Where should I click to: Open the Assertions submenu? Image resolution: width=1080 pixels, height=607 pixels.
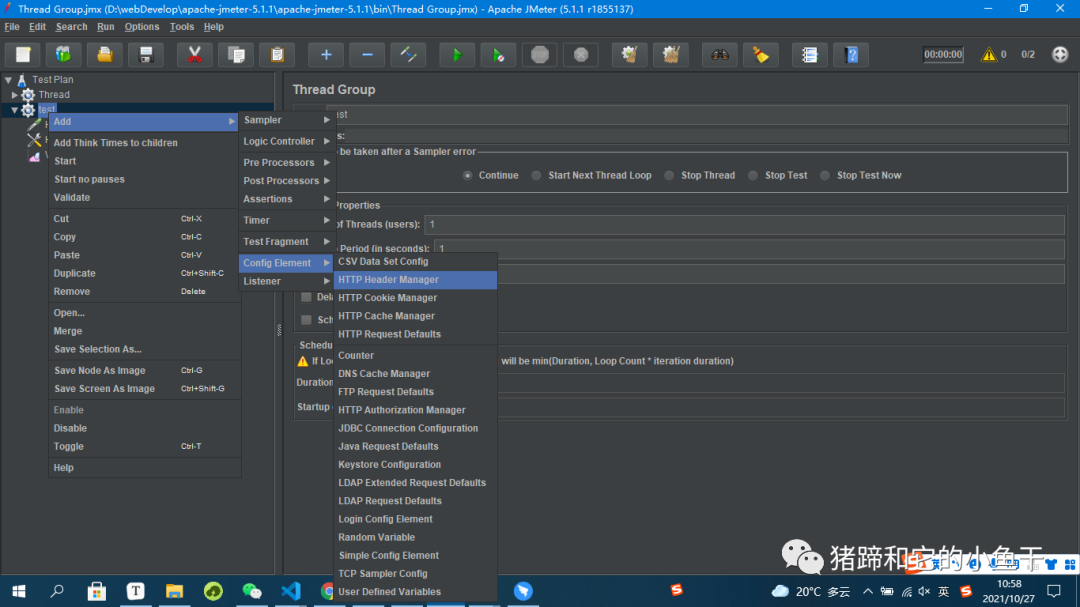[287, 199]
